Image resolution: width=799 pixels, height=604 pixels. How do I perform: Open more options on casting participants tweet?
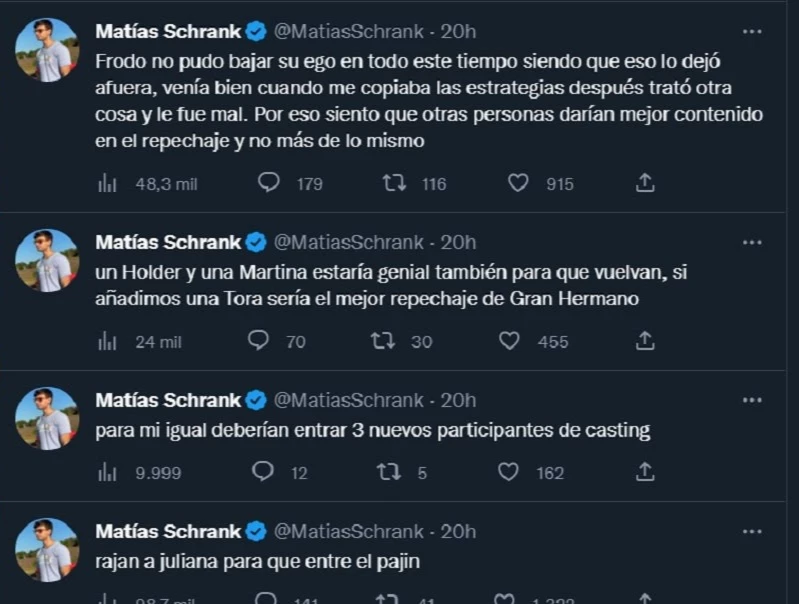754,400
